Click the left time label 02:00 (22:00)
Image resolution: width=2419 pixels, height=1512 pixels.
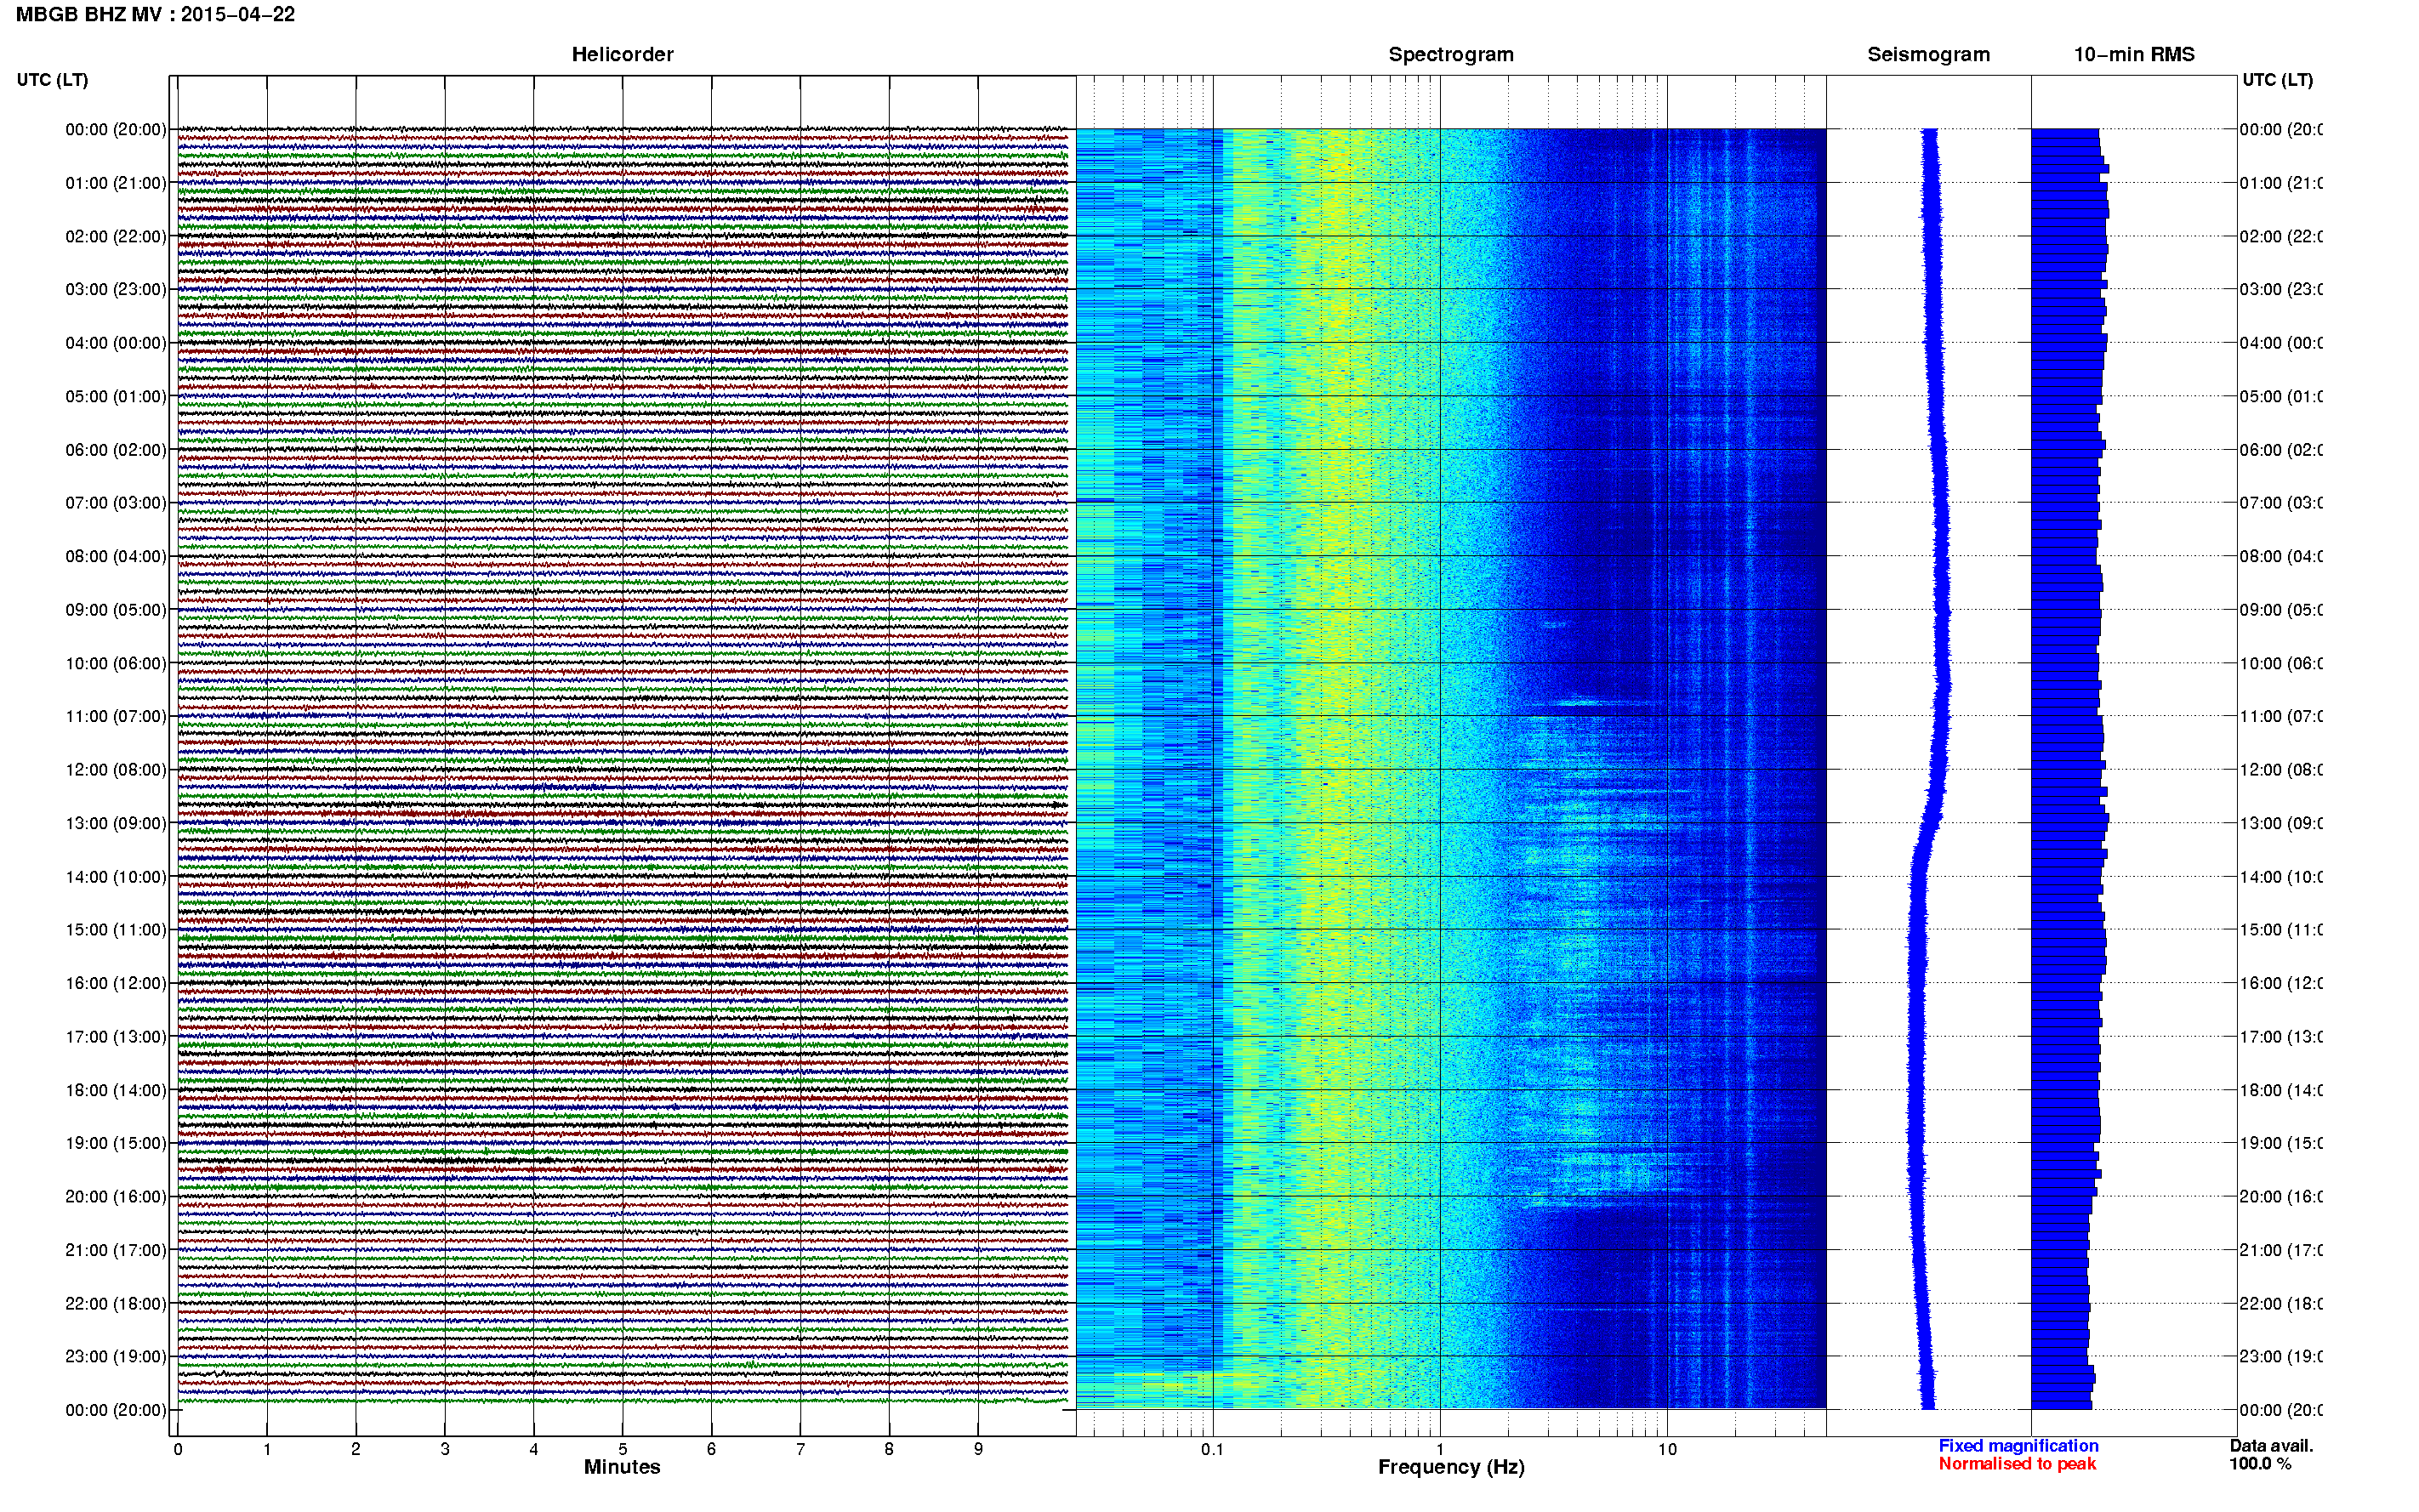tap(116, 236)
